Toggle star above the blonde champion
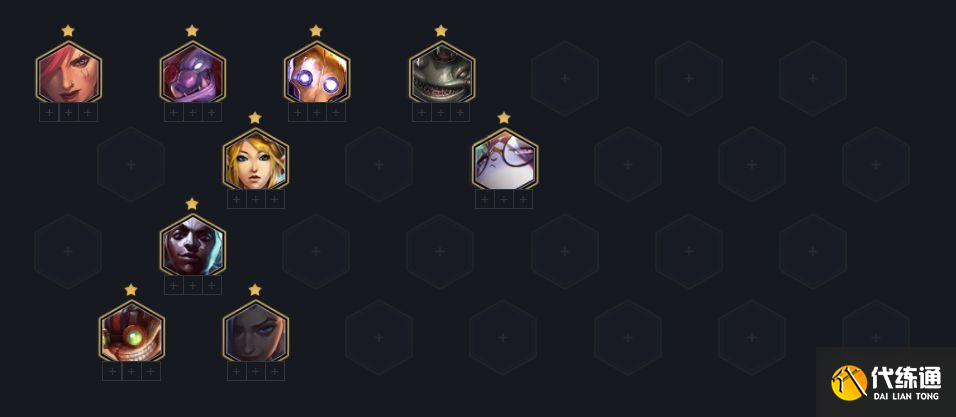This screenshot has height=417, width=956. [255, 117]
